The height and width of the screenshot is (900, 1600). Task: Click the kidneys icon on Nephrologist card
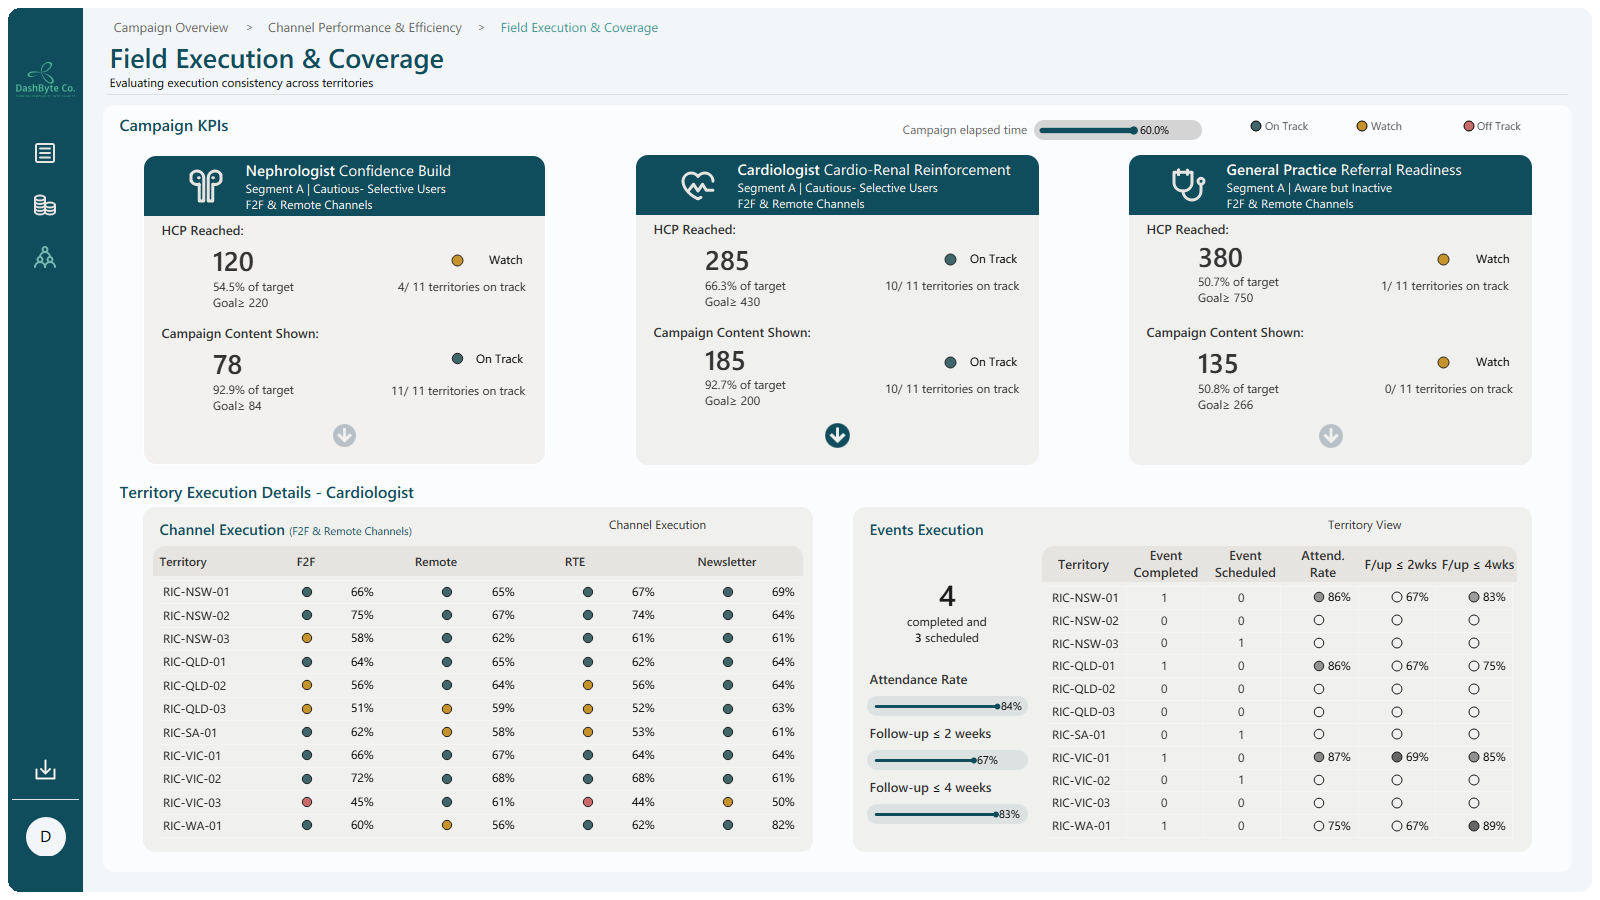pos(206,185)
